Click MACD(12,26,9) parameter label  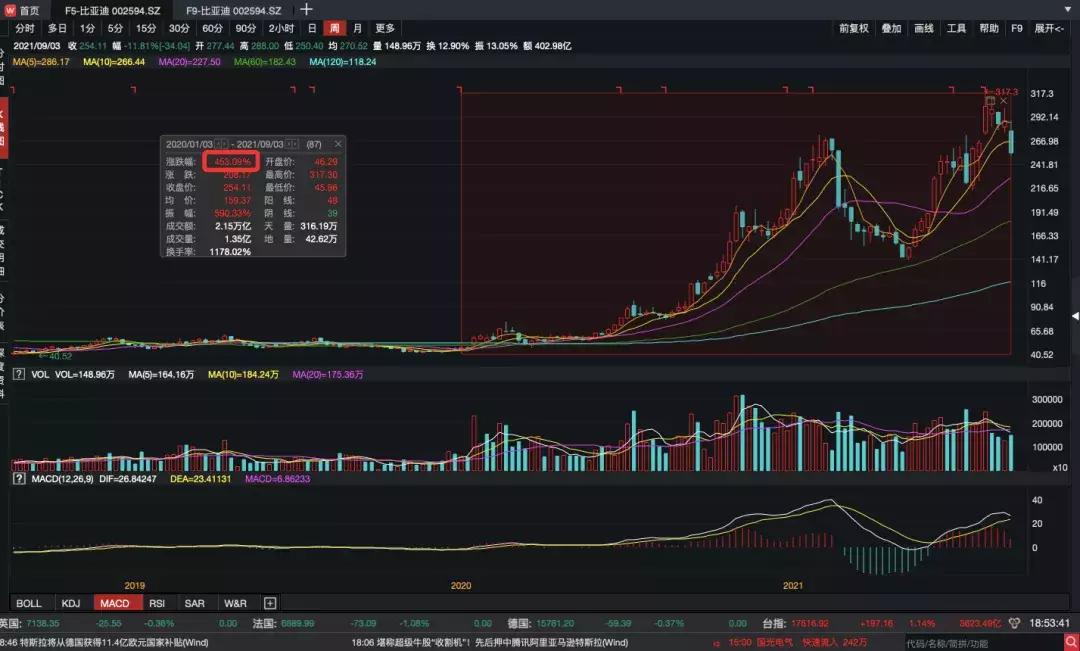coord(62,479)
